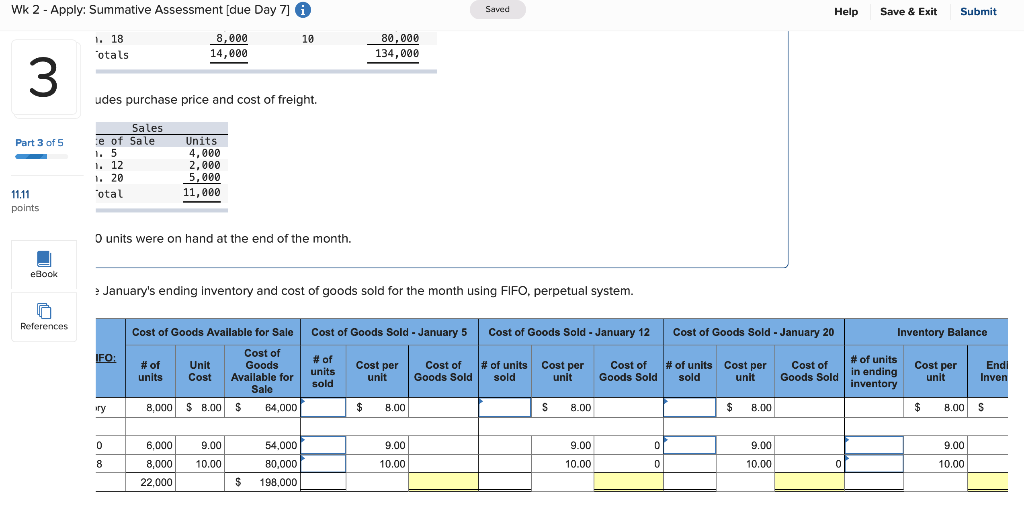Select January 5 total cost of goods sold cell
1024x531 pixels.
click(x=443, y=482)
